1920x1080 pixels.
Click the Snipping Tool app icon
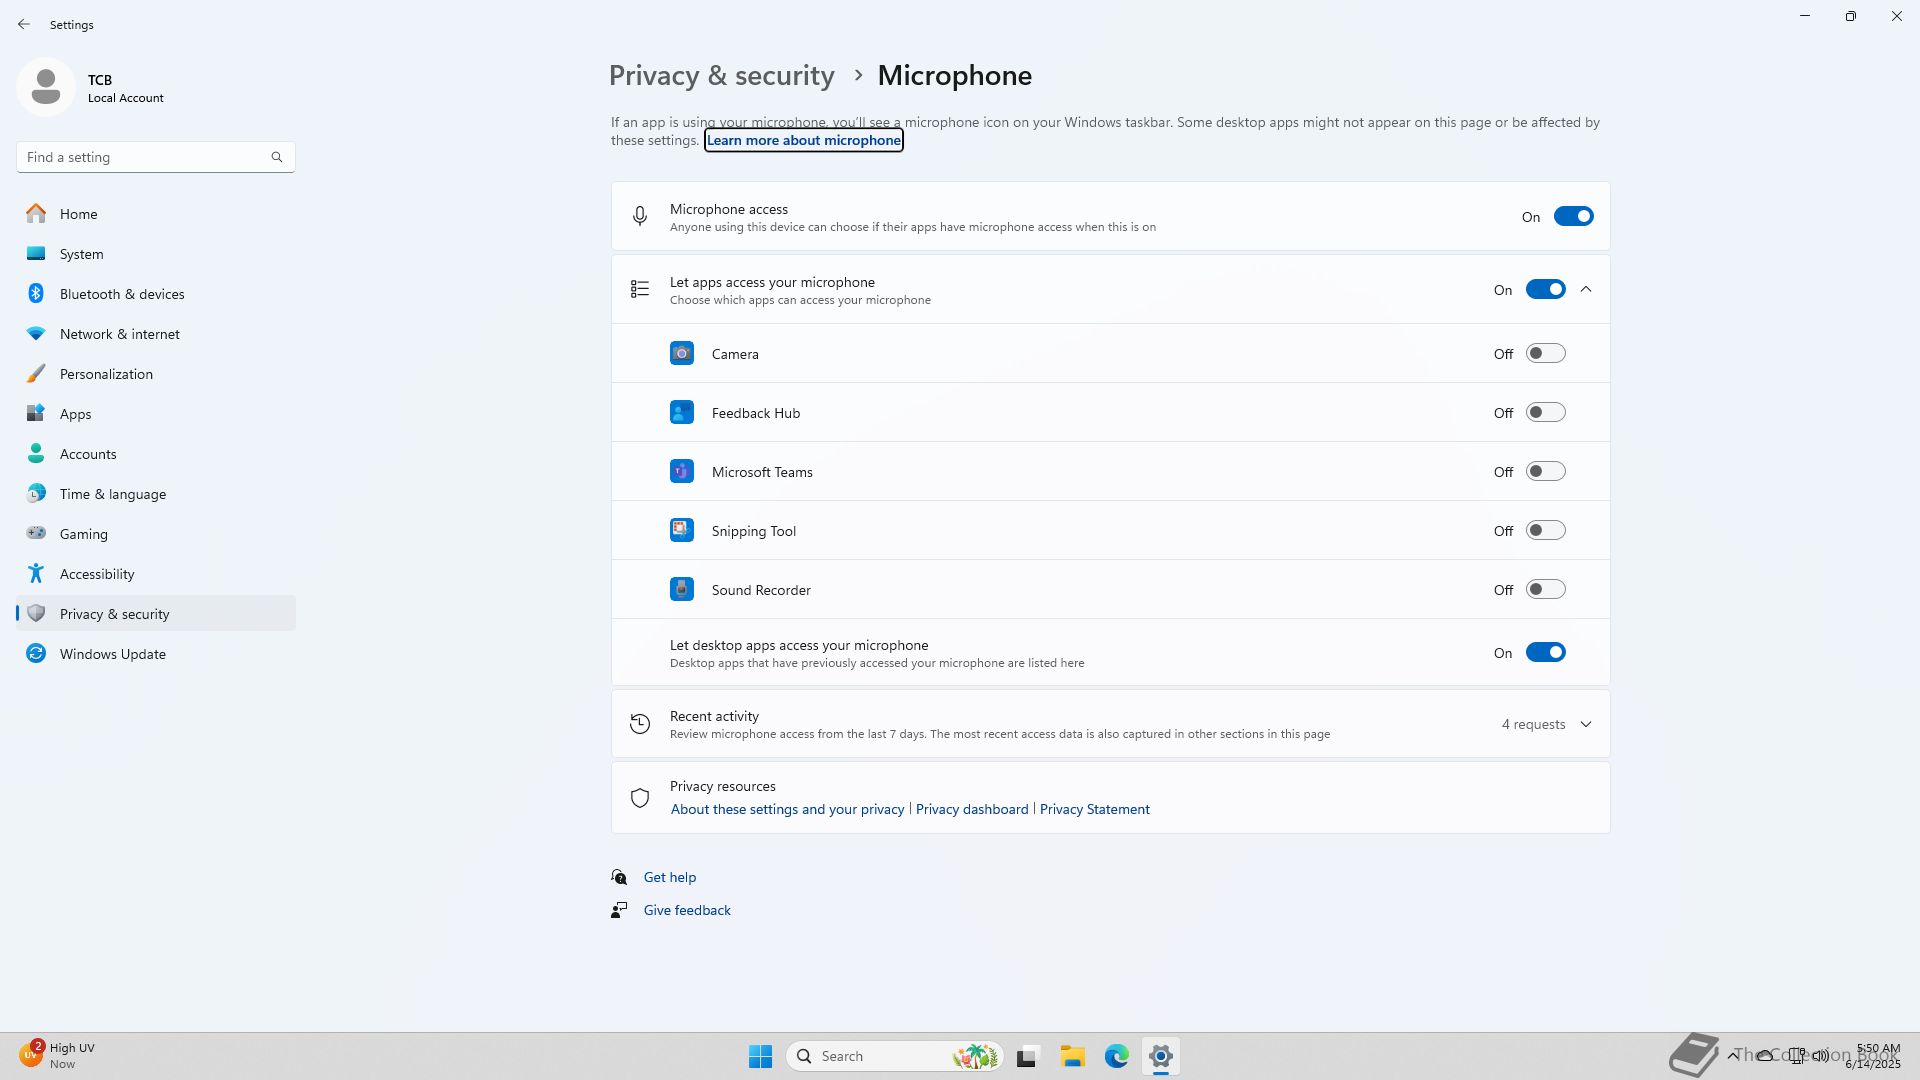tap(682, 531)
